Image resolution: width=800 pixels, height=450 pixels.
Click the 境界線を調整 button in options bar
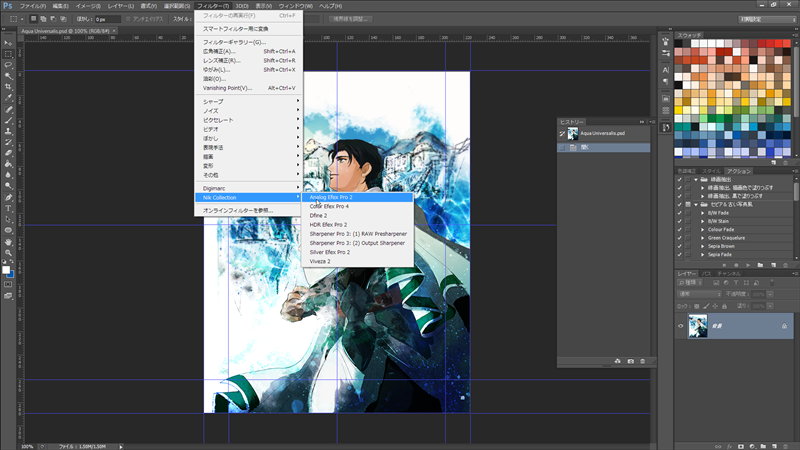point(351,19)
